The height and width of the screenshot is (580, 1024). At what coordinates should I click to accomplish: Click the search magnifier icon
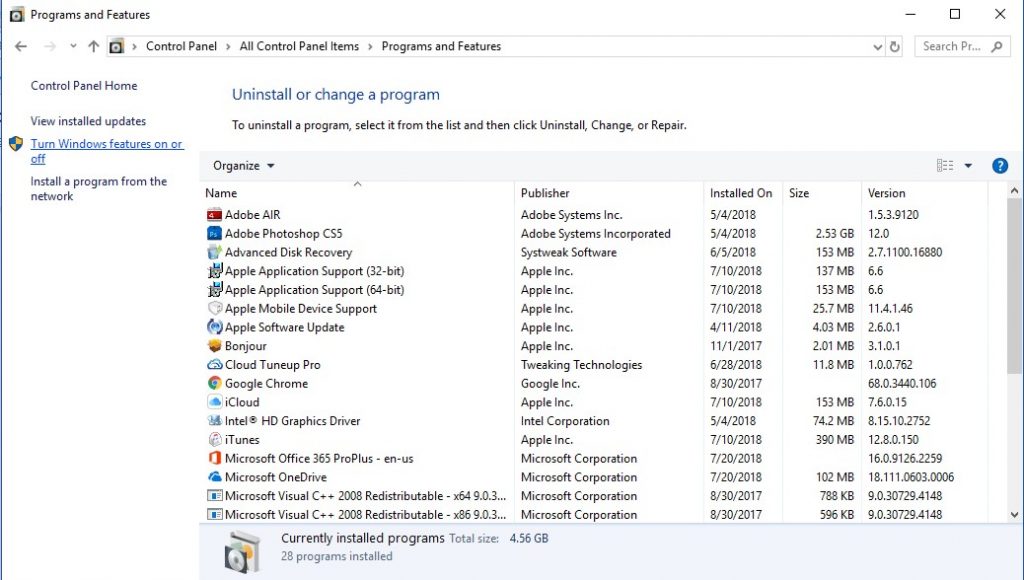pos(997,46)
